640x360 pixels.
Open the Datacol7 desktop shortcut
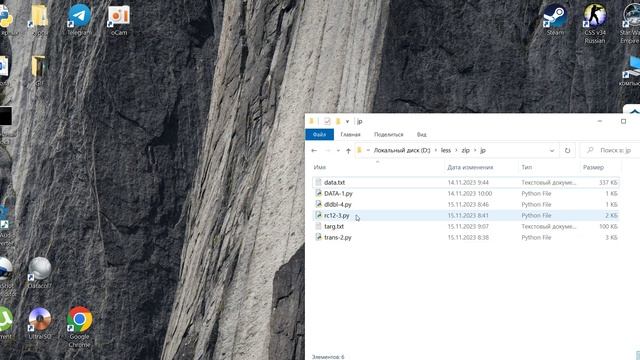40,273
